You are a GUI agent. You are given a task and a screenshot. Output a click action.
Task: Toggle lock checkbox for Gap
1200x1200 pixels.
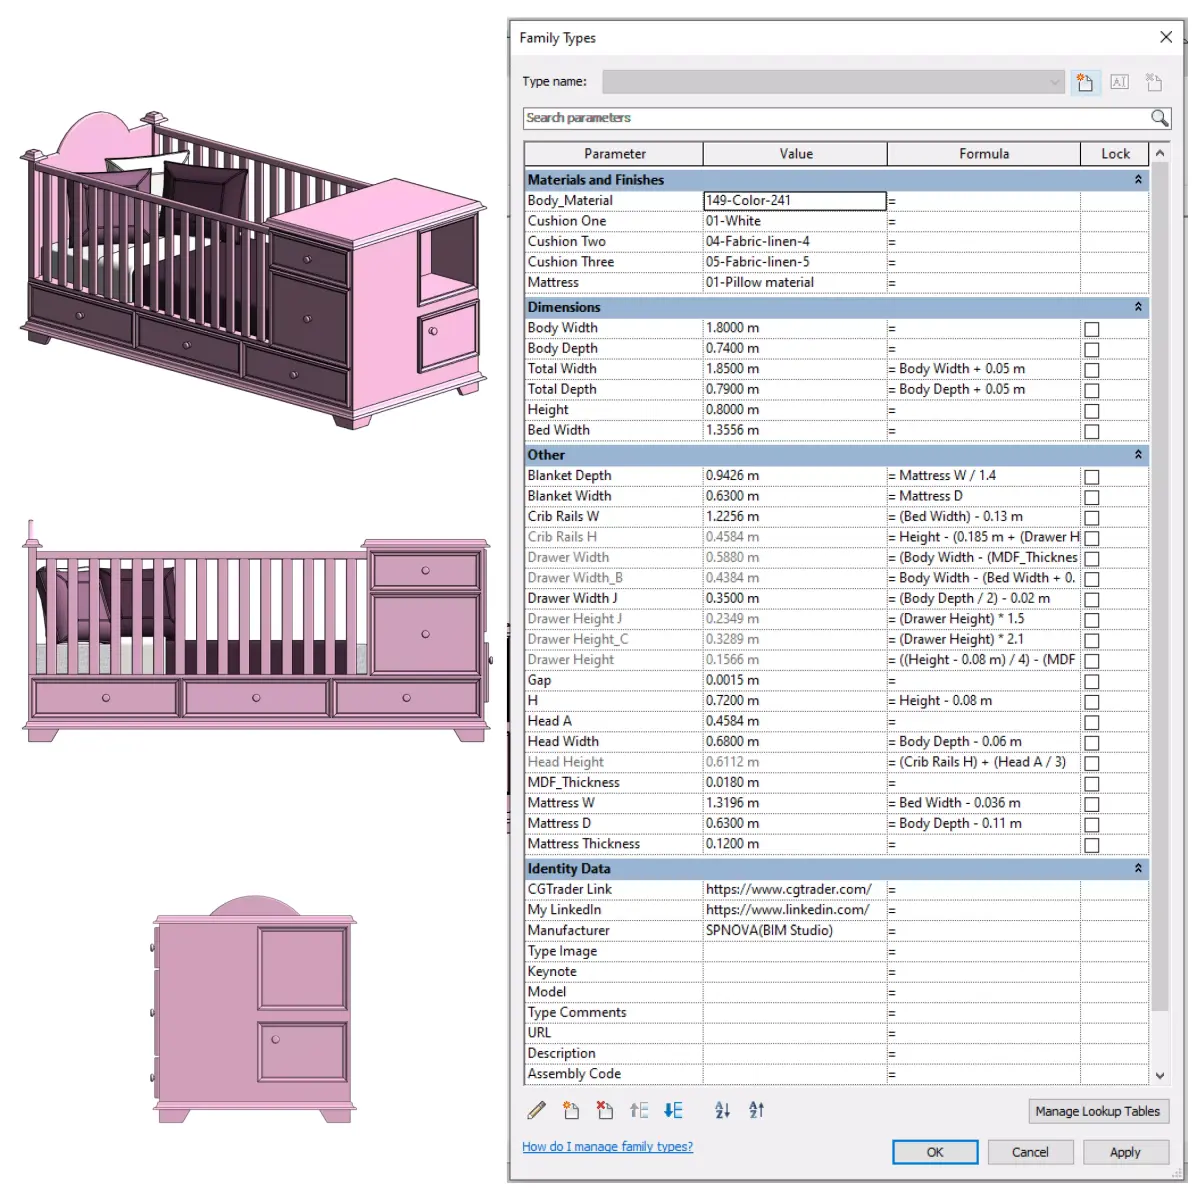point(1092,682)
